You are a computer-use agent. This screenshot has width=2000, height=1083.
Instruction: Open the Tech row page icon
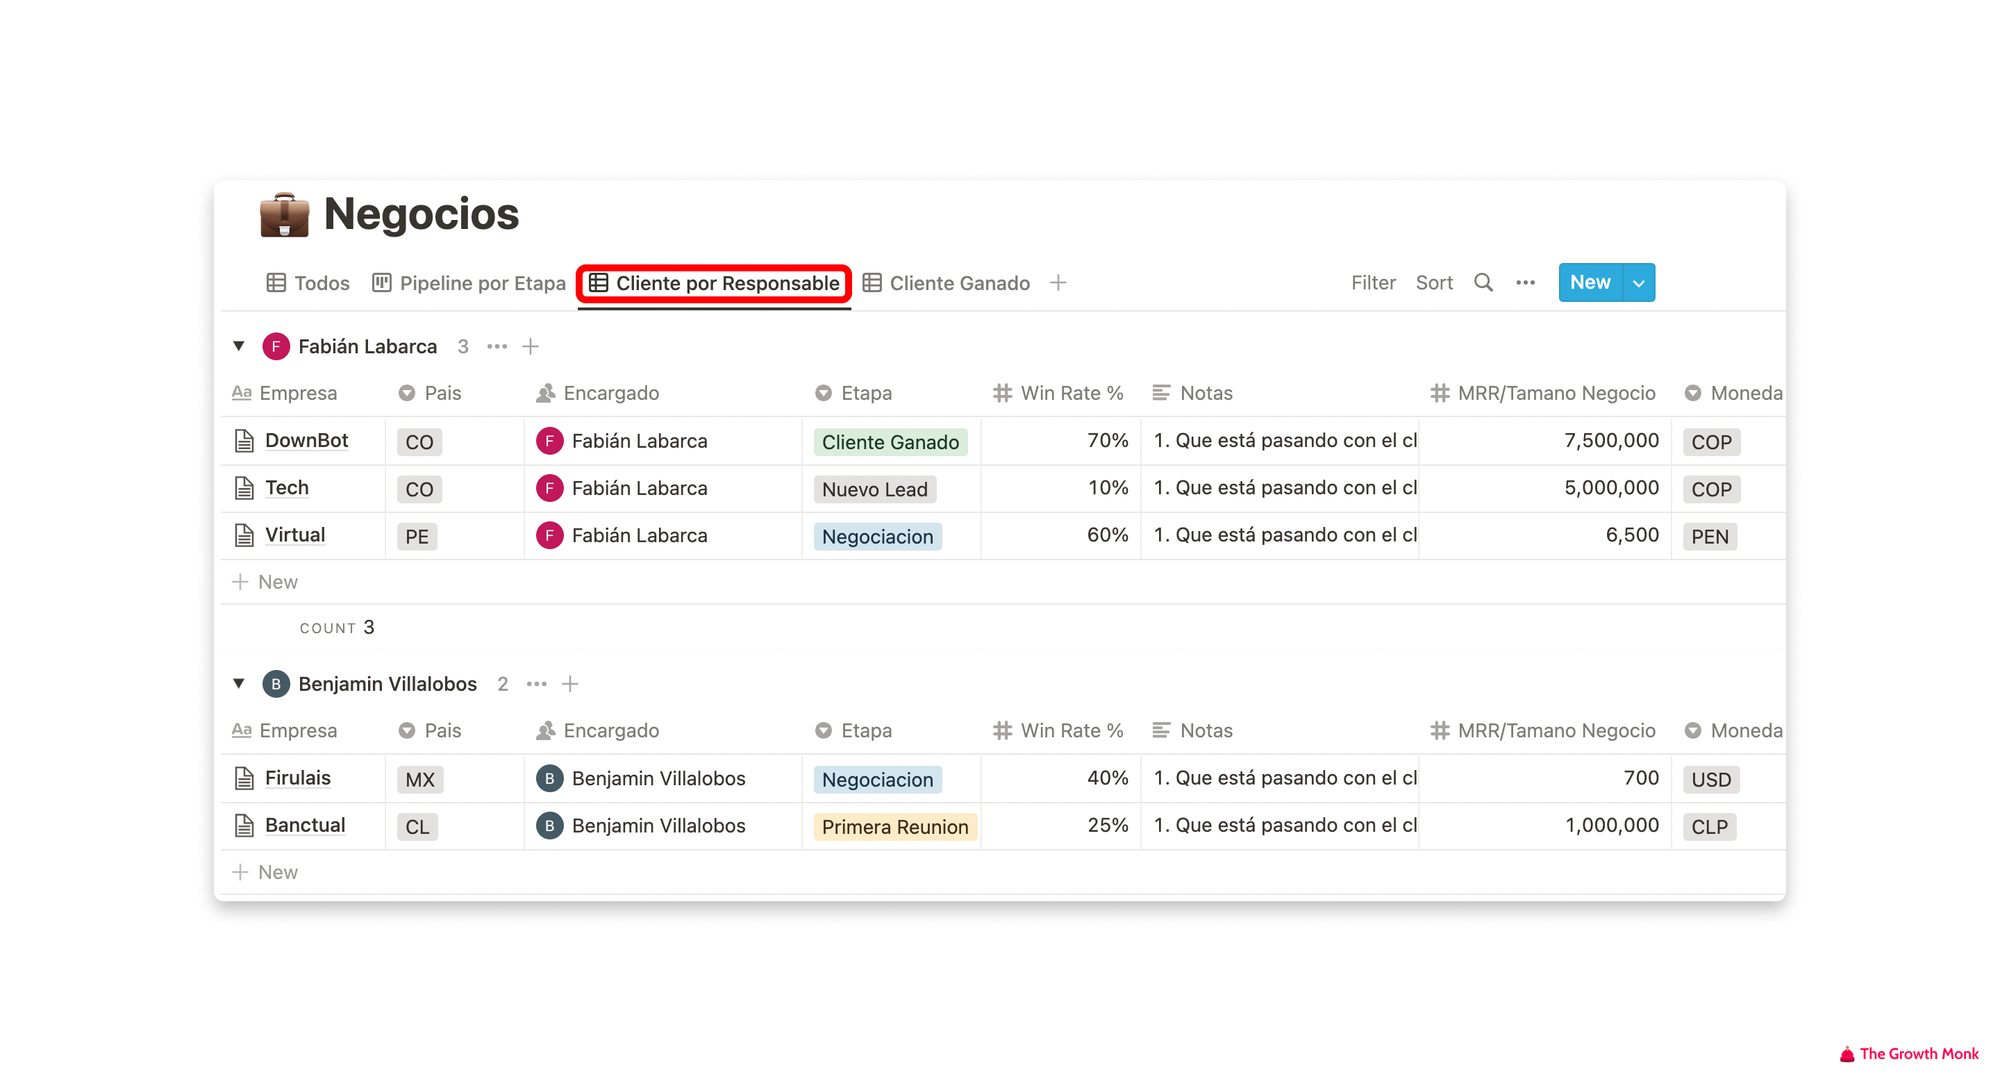pyautogui.click(x=244, y=488)
